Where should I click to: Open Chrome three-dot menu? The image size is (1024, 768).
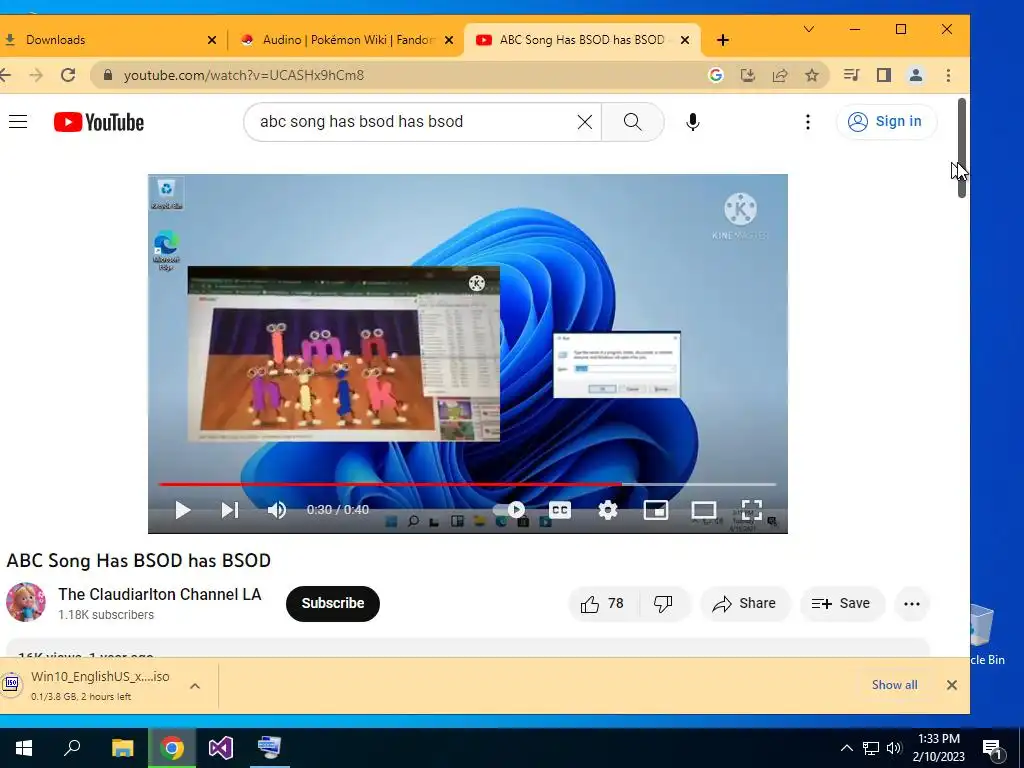coord(948,75)
